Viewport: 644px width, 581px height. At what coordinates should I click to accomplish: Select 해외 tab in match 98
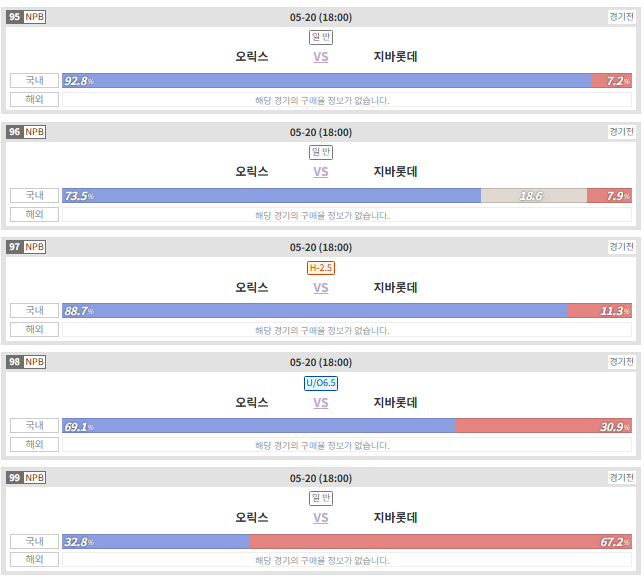(34, 444)
